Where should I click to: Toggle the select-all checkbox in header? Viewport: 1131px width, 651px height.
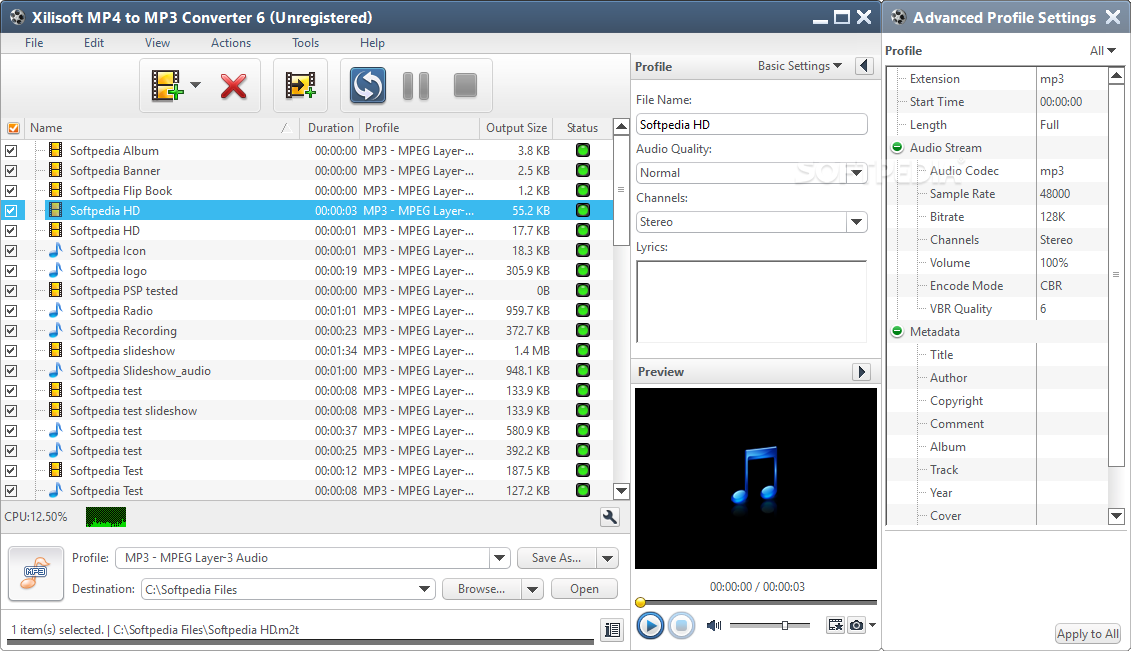tap(13, 128)
